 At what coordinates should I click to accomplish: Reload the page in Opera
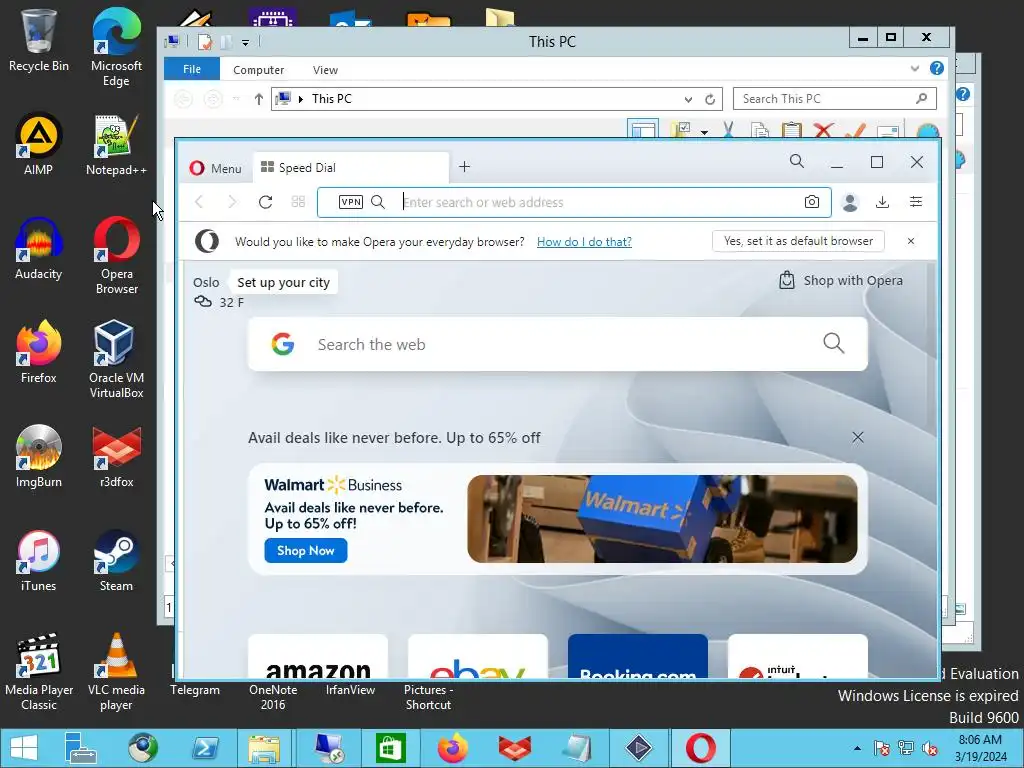265,202
